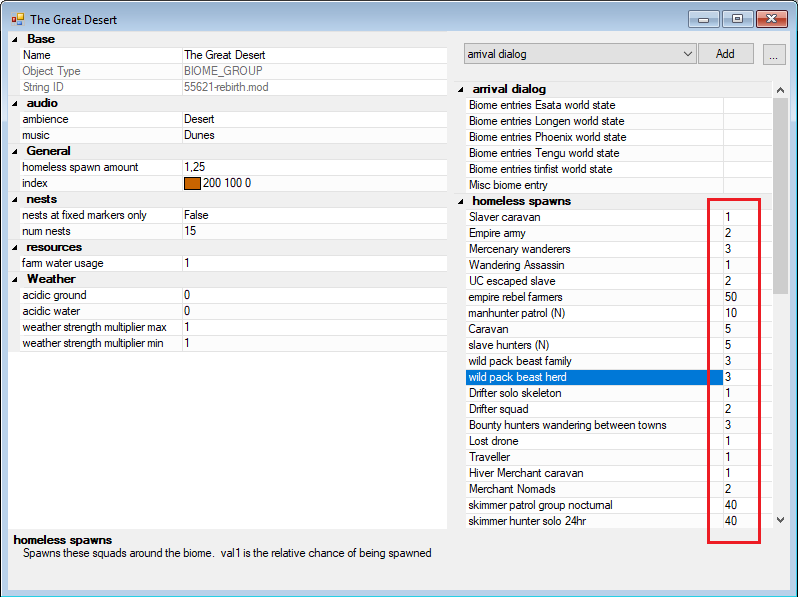The height and width of the screenshot is (597, 798).
Task: Collapse the audio section triangle
Action: (x=15, y=103)
